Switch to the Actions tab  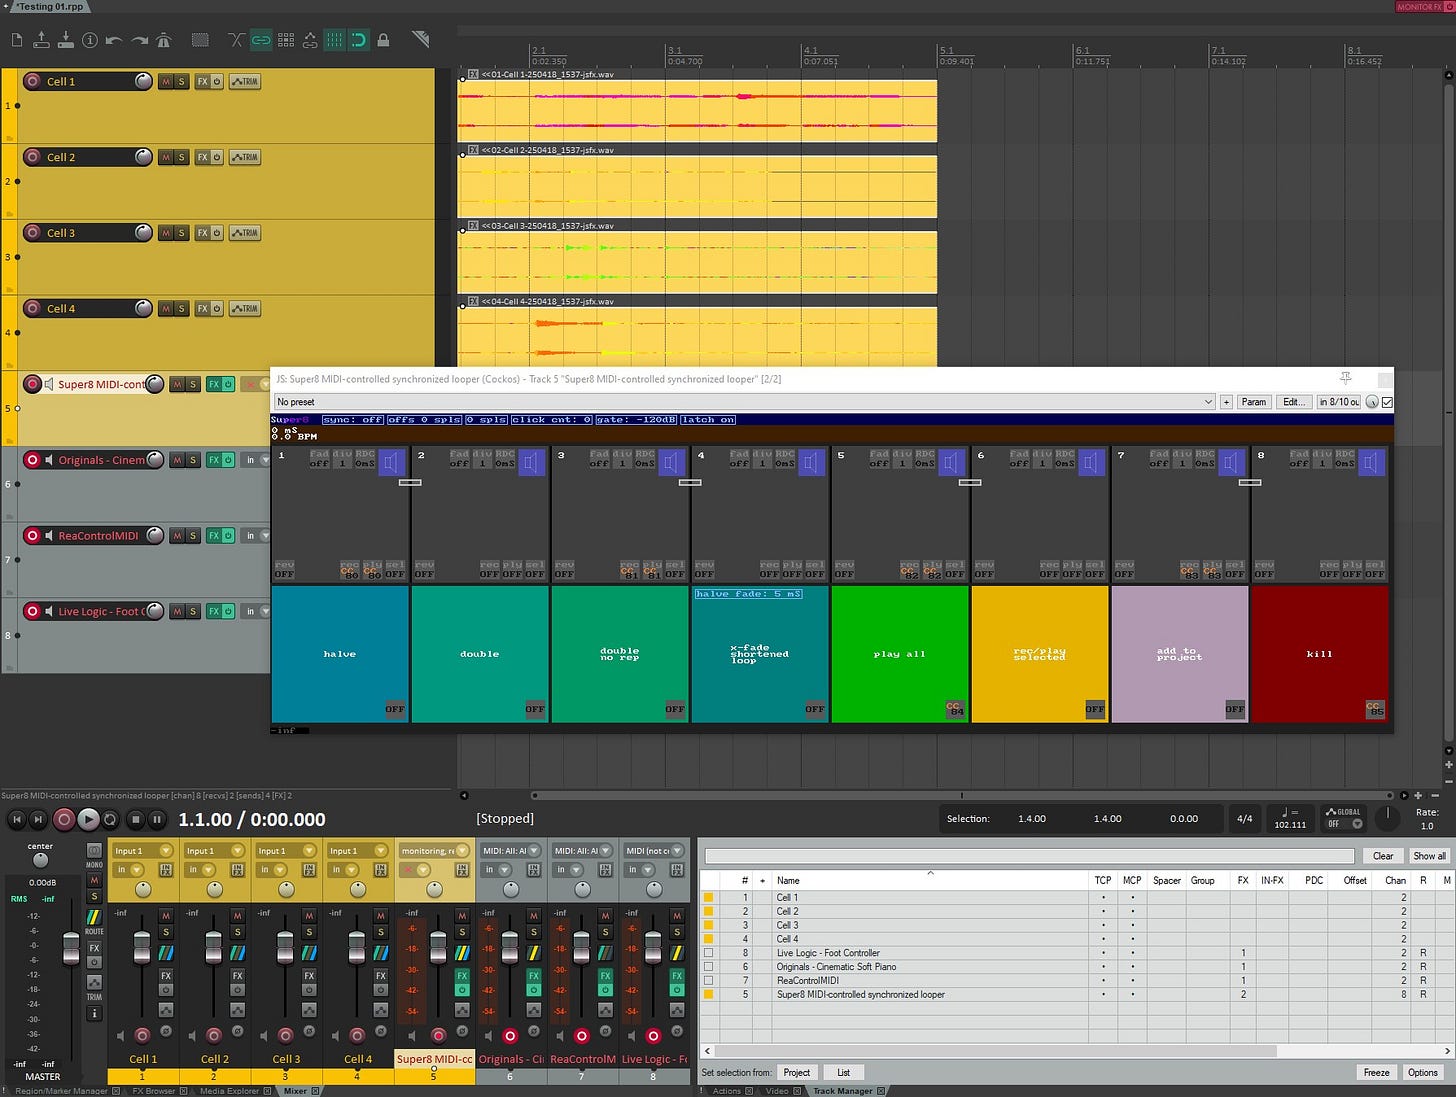(x=726, y=1091)
